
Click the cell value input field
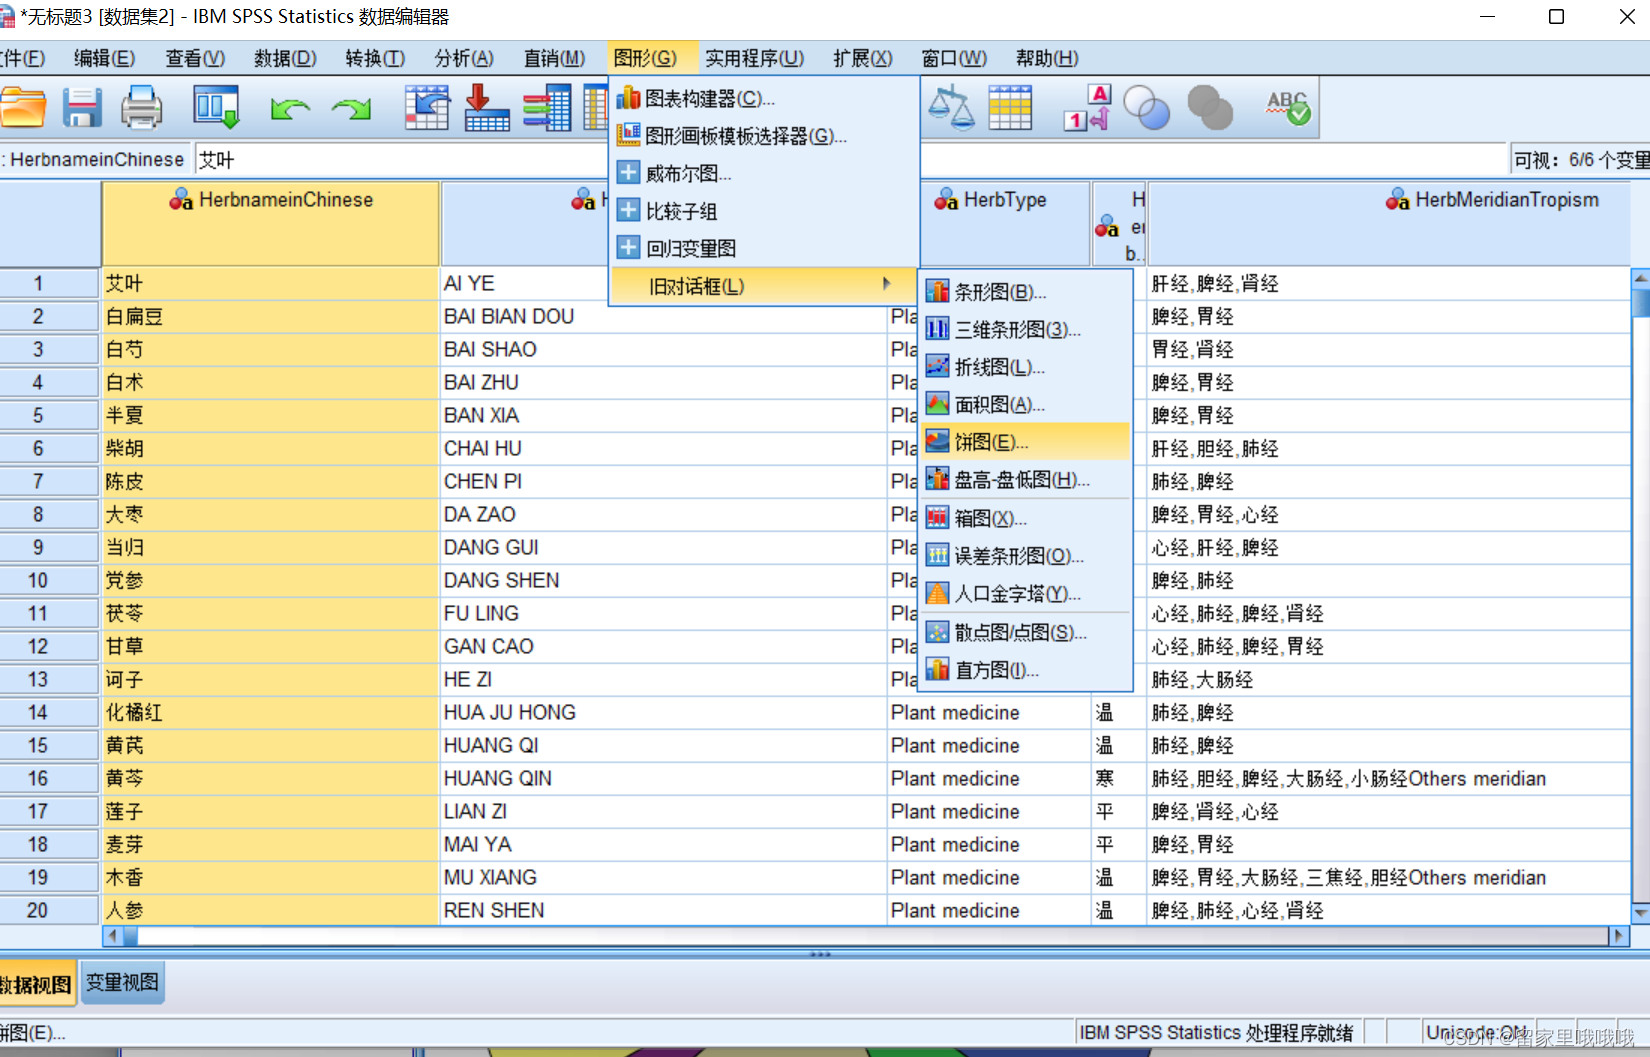[850, 159]
